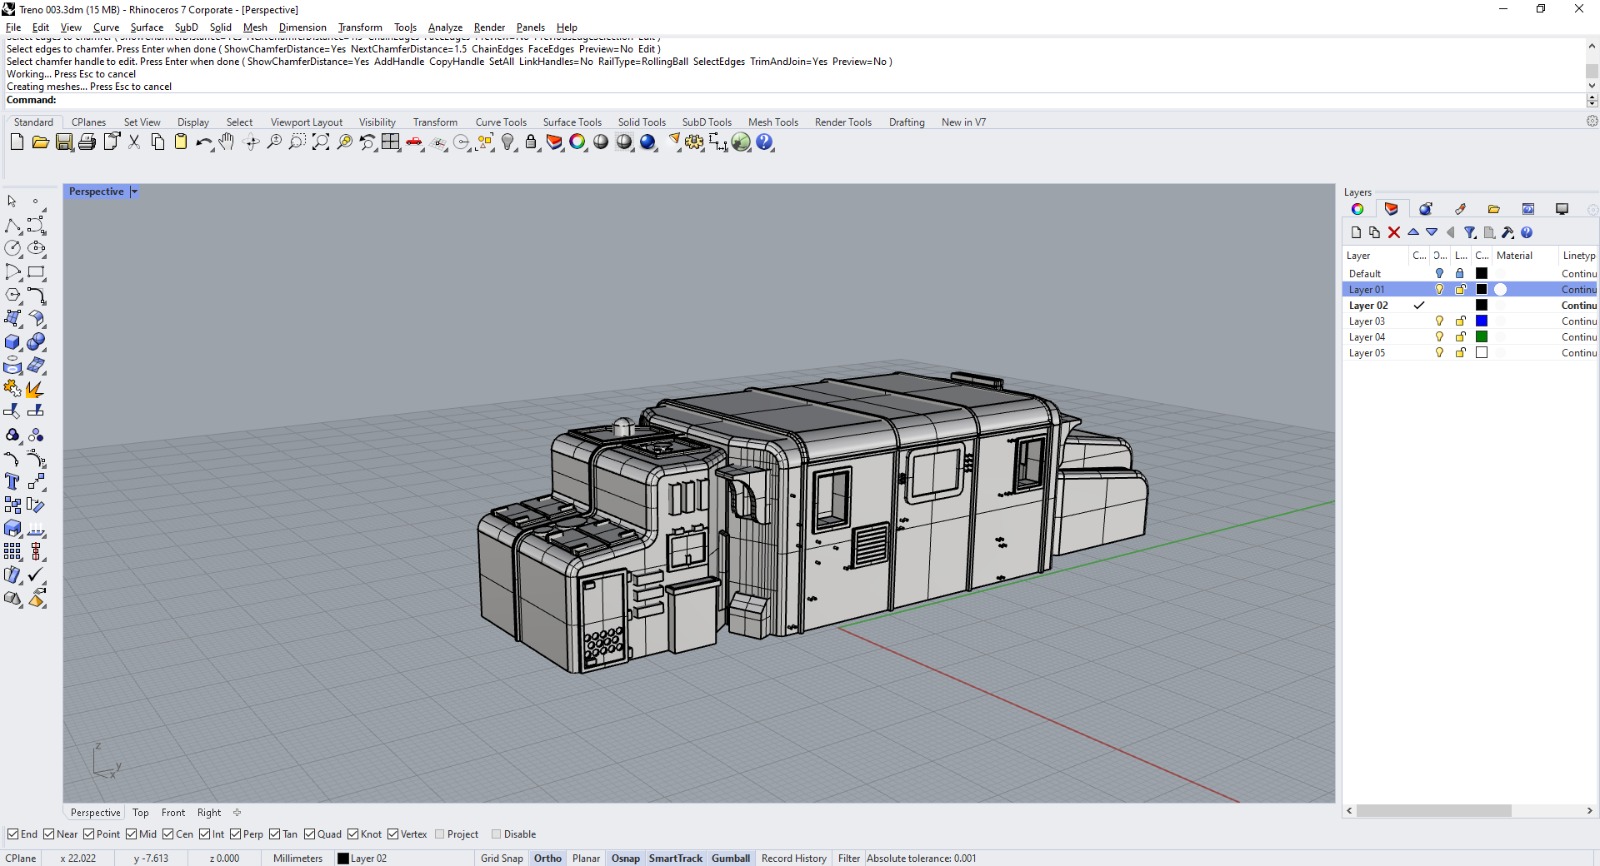The image size is (1600, 866).
Task: Toggle the Near osnap checkbox
Action: [49, 834]
